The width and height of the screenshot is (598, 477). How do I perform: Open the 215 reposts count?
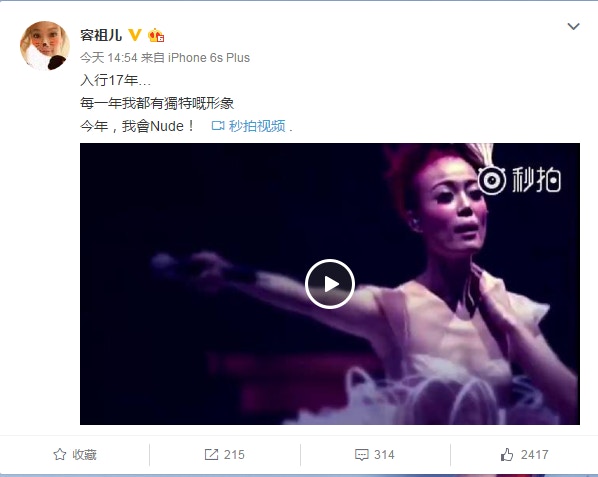[x=234, y=455]
